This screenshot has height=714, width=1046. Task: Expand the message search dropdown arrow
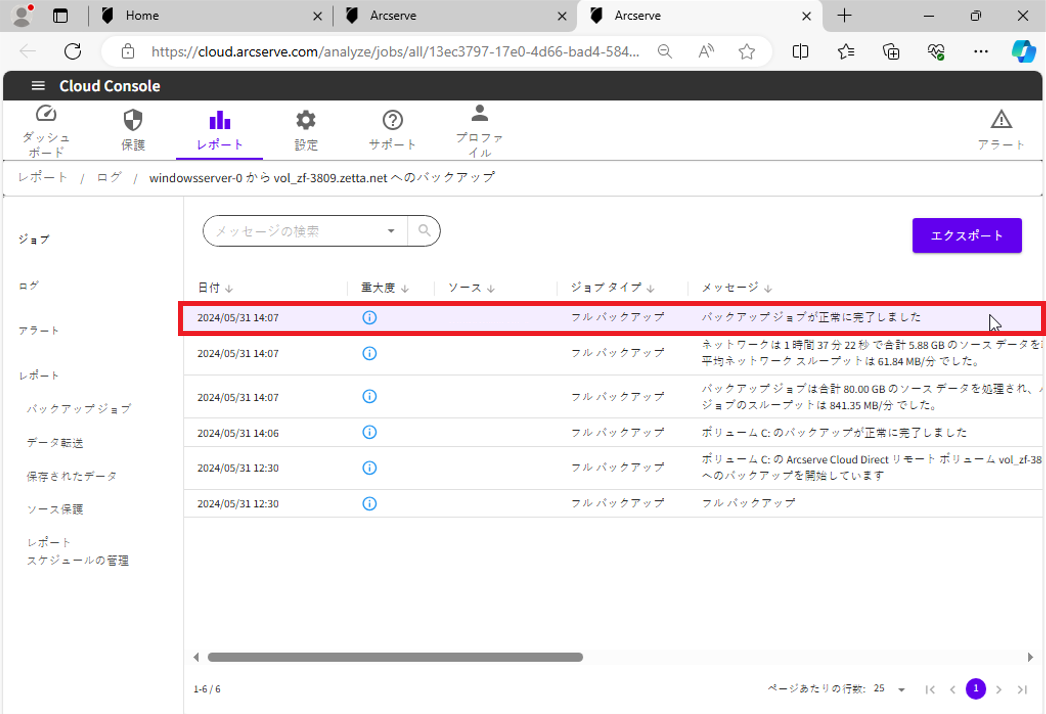[391, 231]
